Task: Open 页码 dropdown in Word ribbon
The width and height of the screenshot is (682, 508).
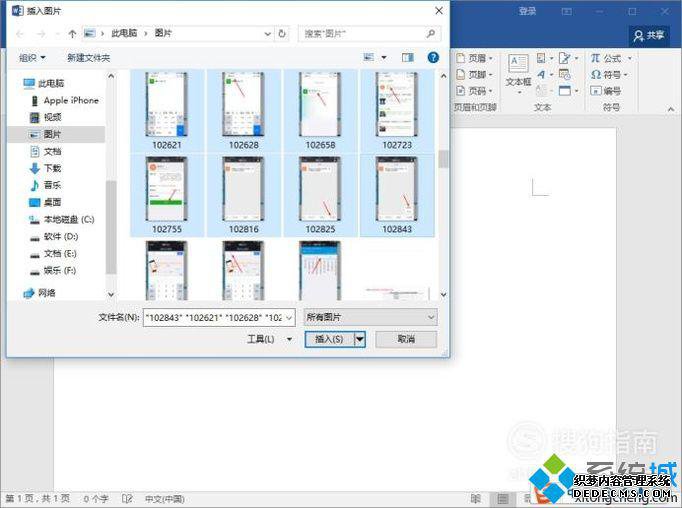Action: (475, 91)
